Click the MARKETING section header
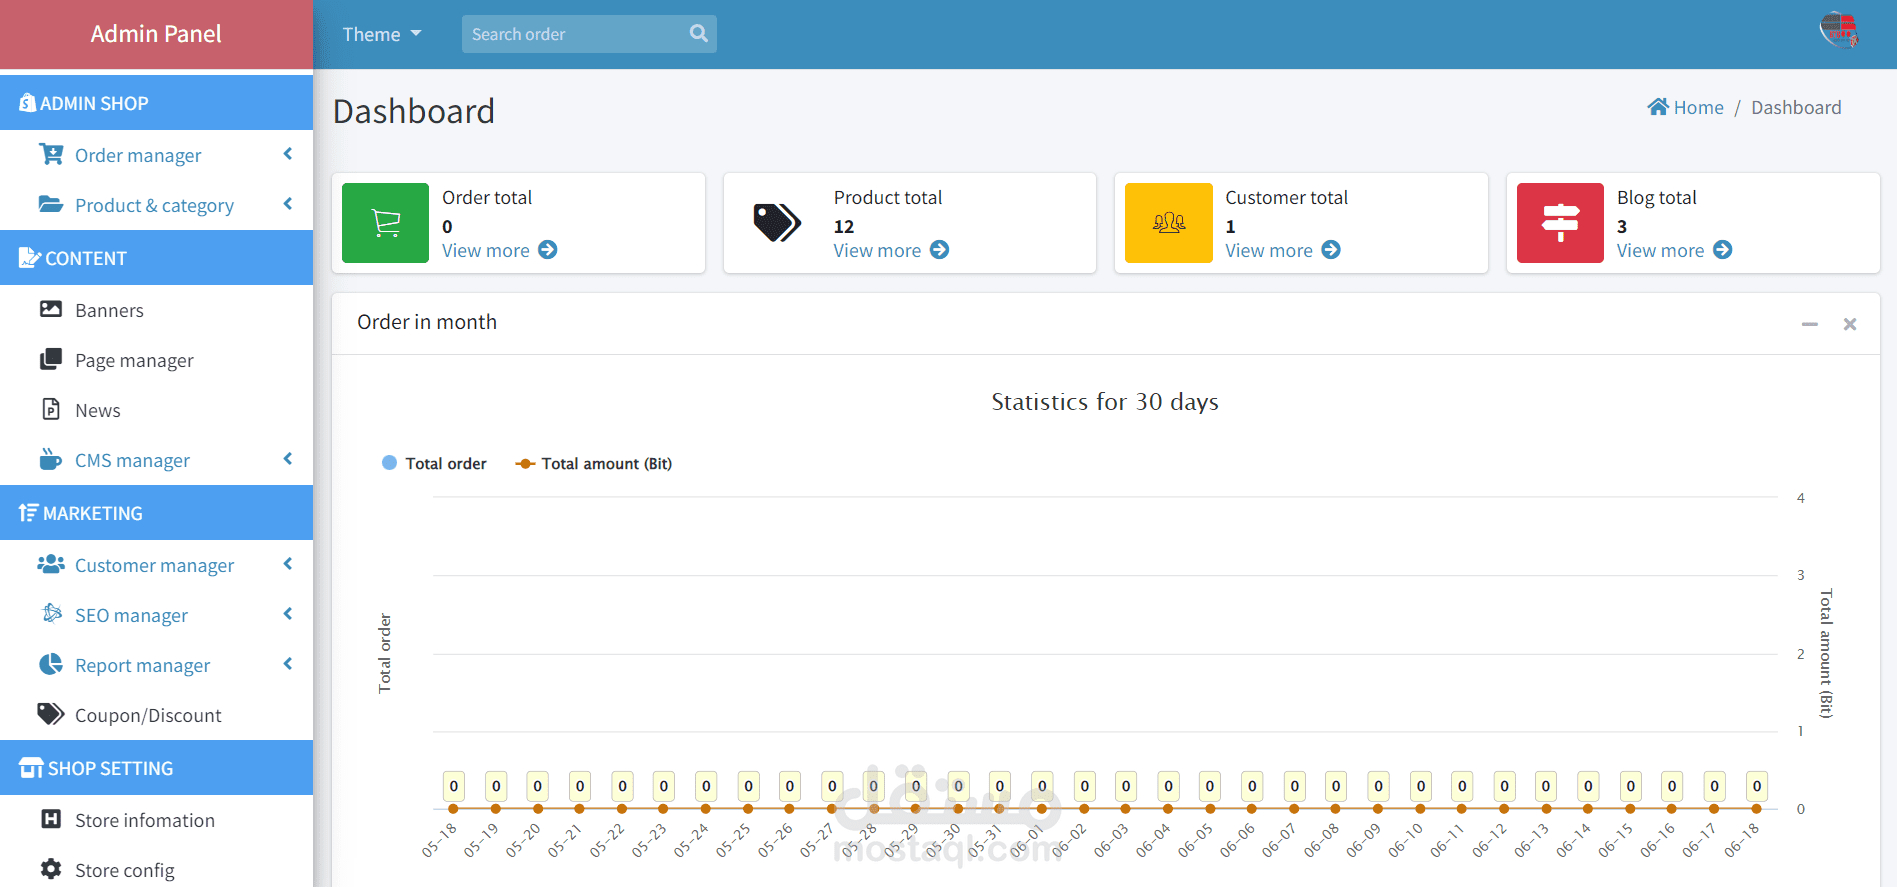Image resolution: width=1897 pixels, height=887 pixels. (156, 513)
